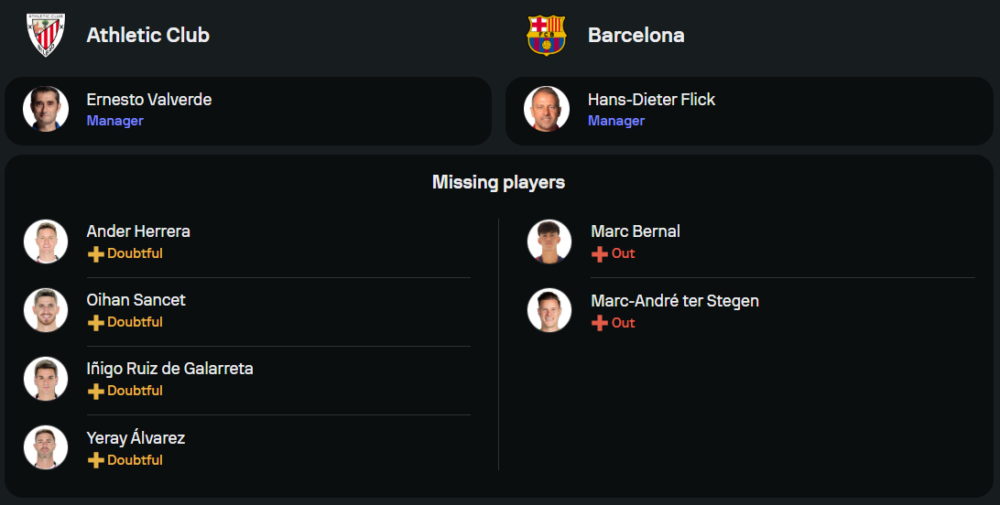The height and width of the screenshot is (505, 1000).
Task: Open the Barcelona team name link
Action: (x=636, y=35)
